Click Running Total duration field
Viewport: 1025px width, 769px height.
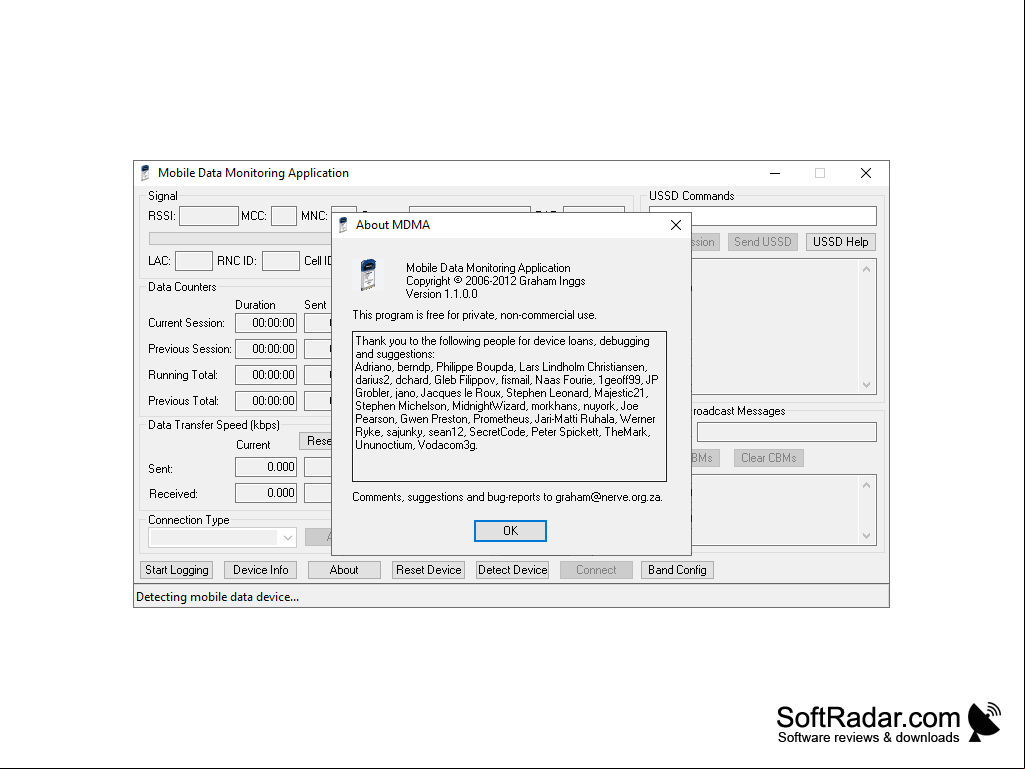pos(266,375)
